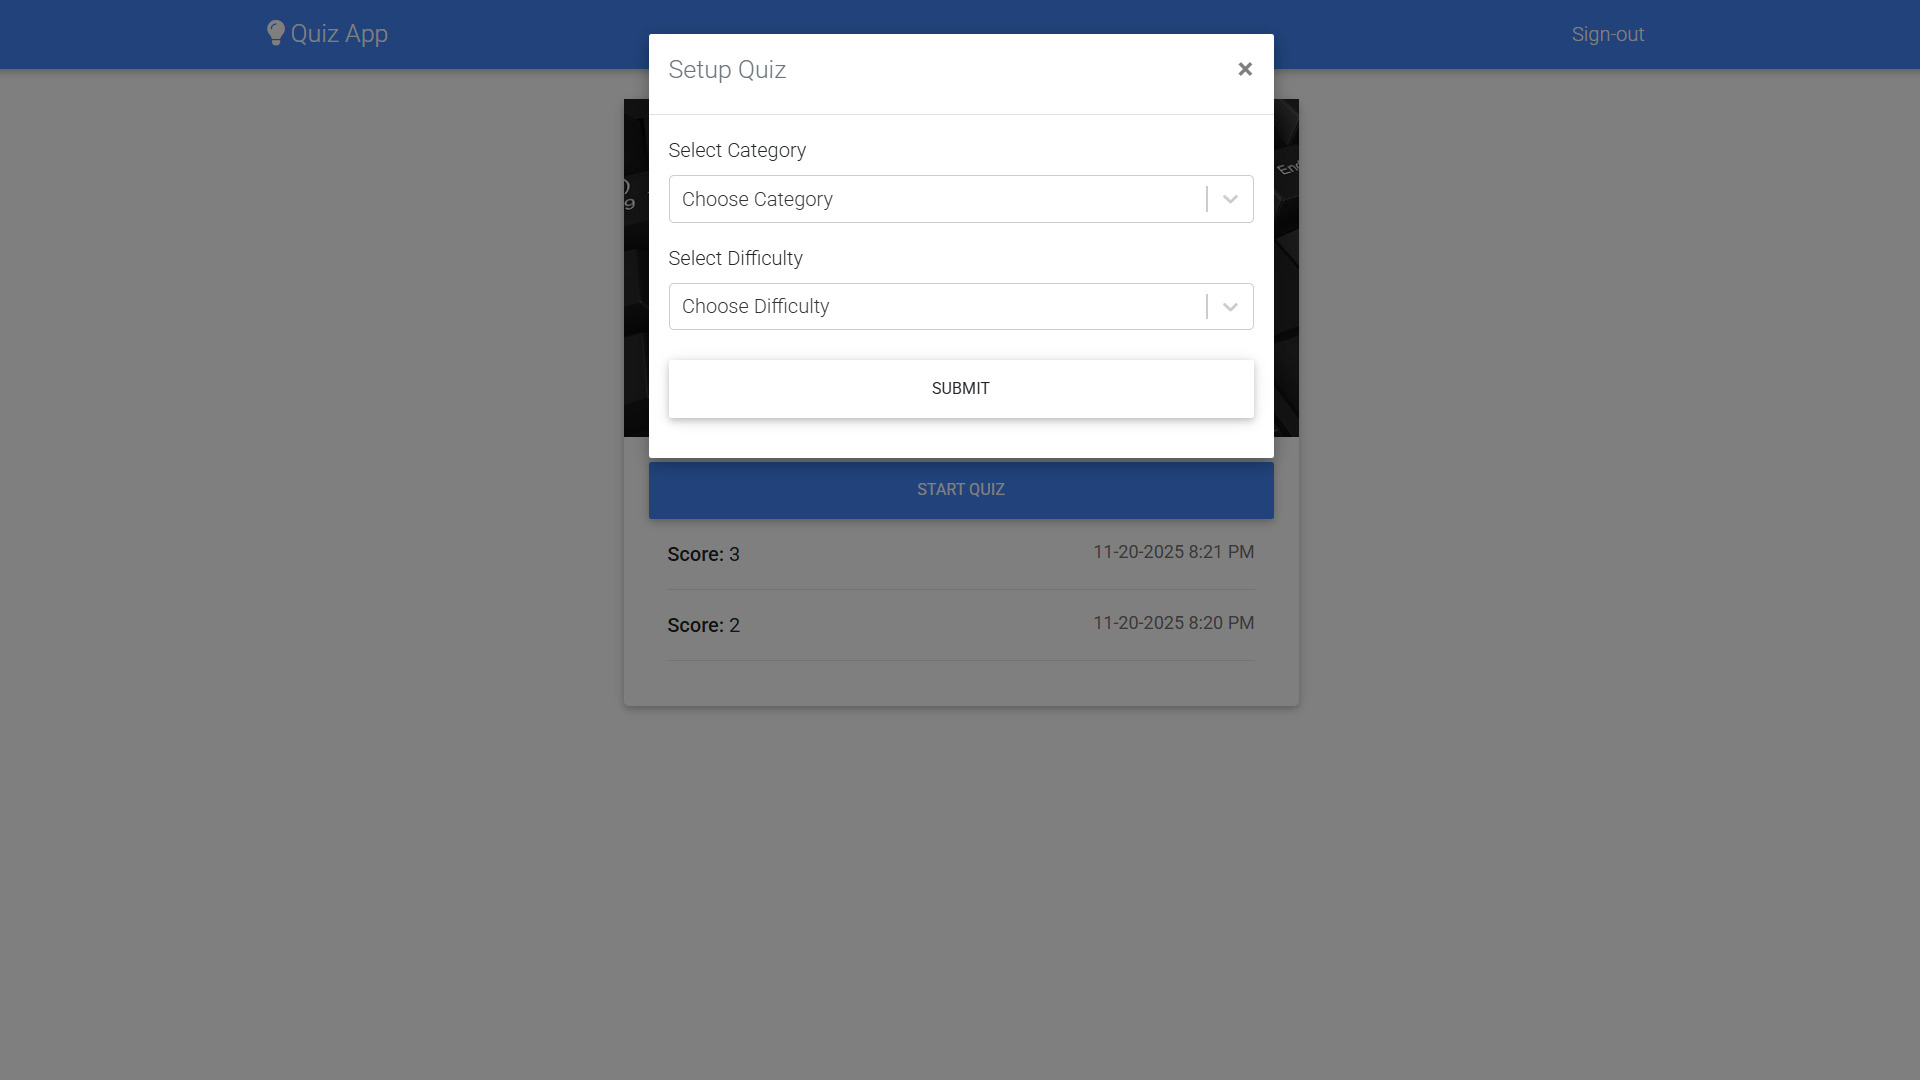This screenshot has width=1920, height=1080.
Task: Click the 11-20-2025 8:21 PM timestamp
Action: pyautogui.click(x=1173, y=552)
